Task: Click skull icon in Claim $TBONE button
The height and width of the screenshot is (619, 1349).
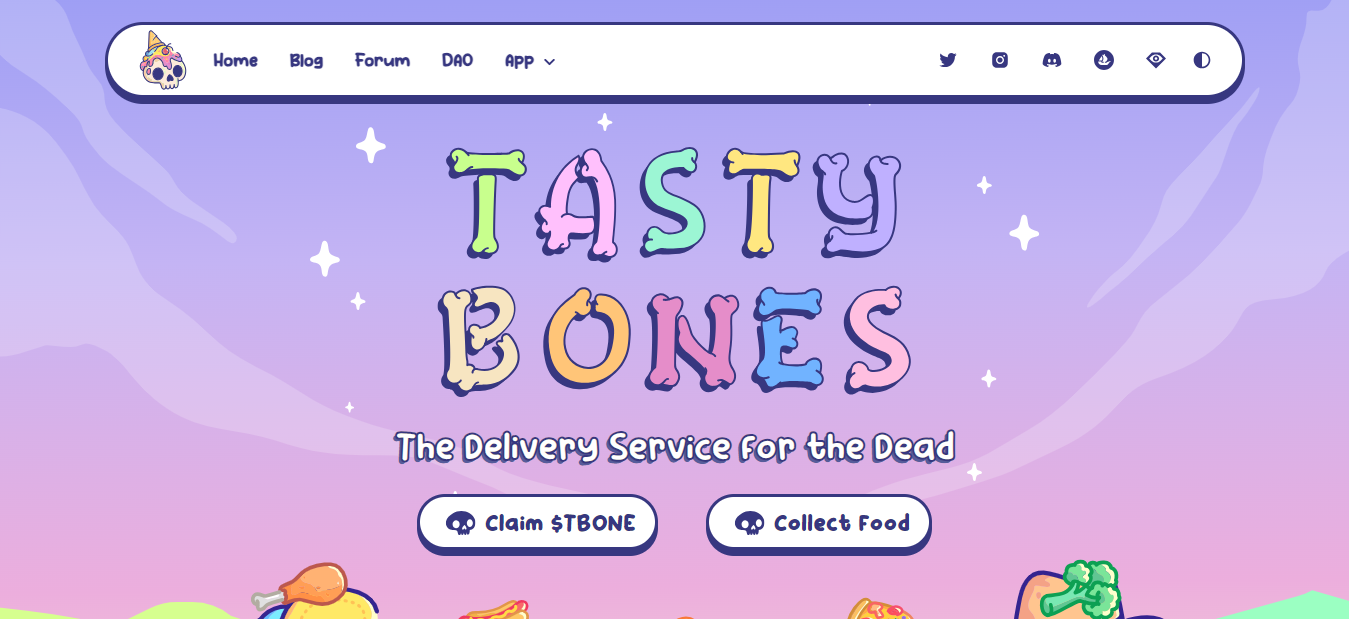Action: click(x=461, y=523)
